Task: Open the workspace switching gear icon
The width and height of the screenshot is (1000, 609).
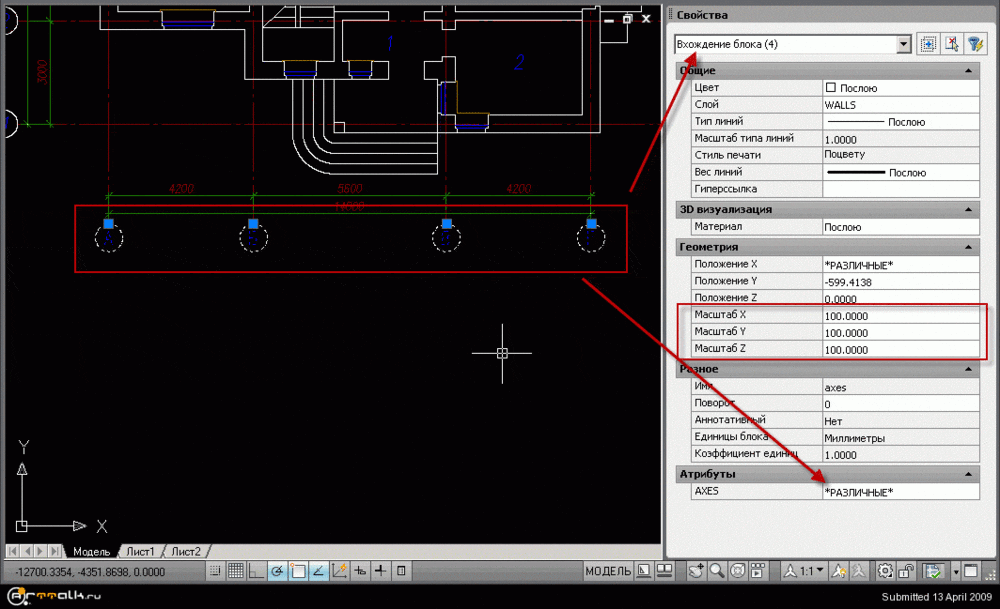Action: tap(885, 571)
